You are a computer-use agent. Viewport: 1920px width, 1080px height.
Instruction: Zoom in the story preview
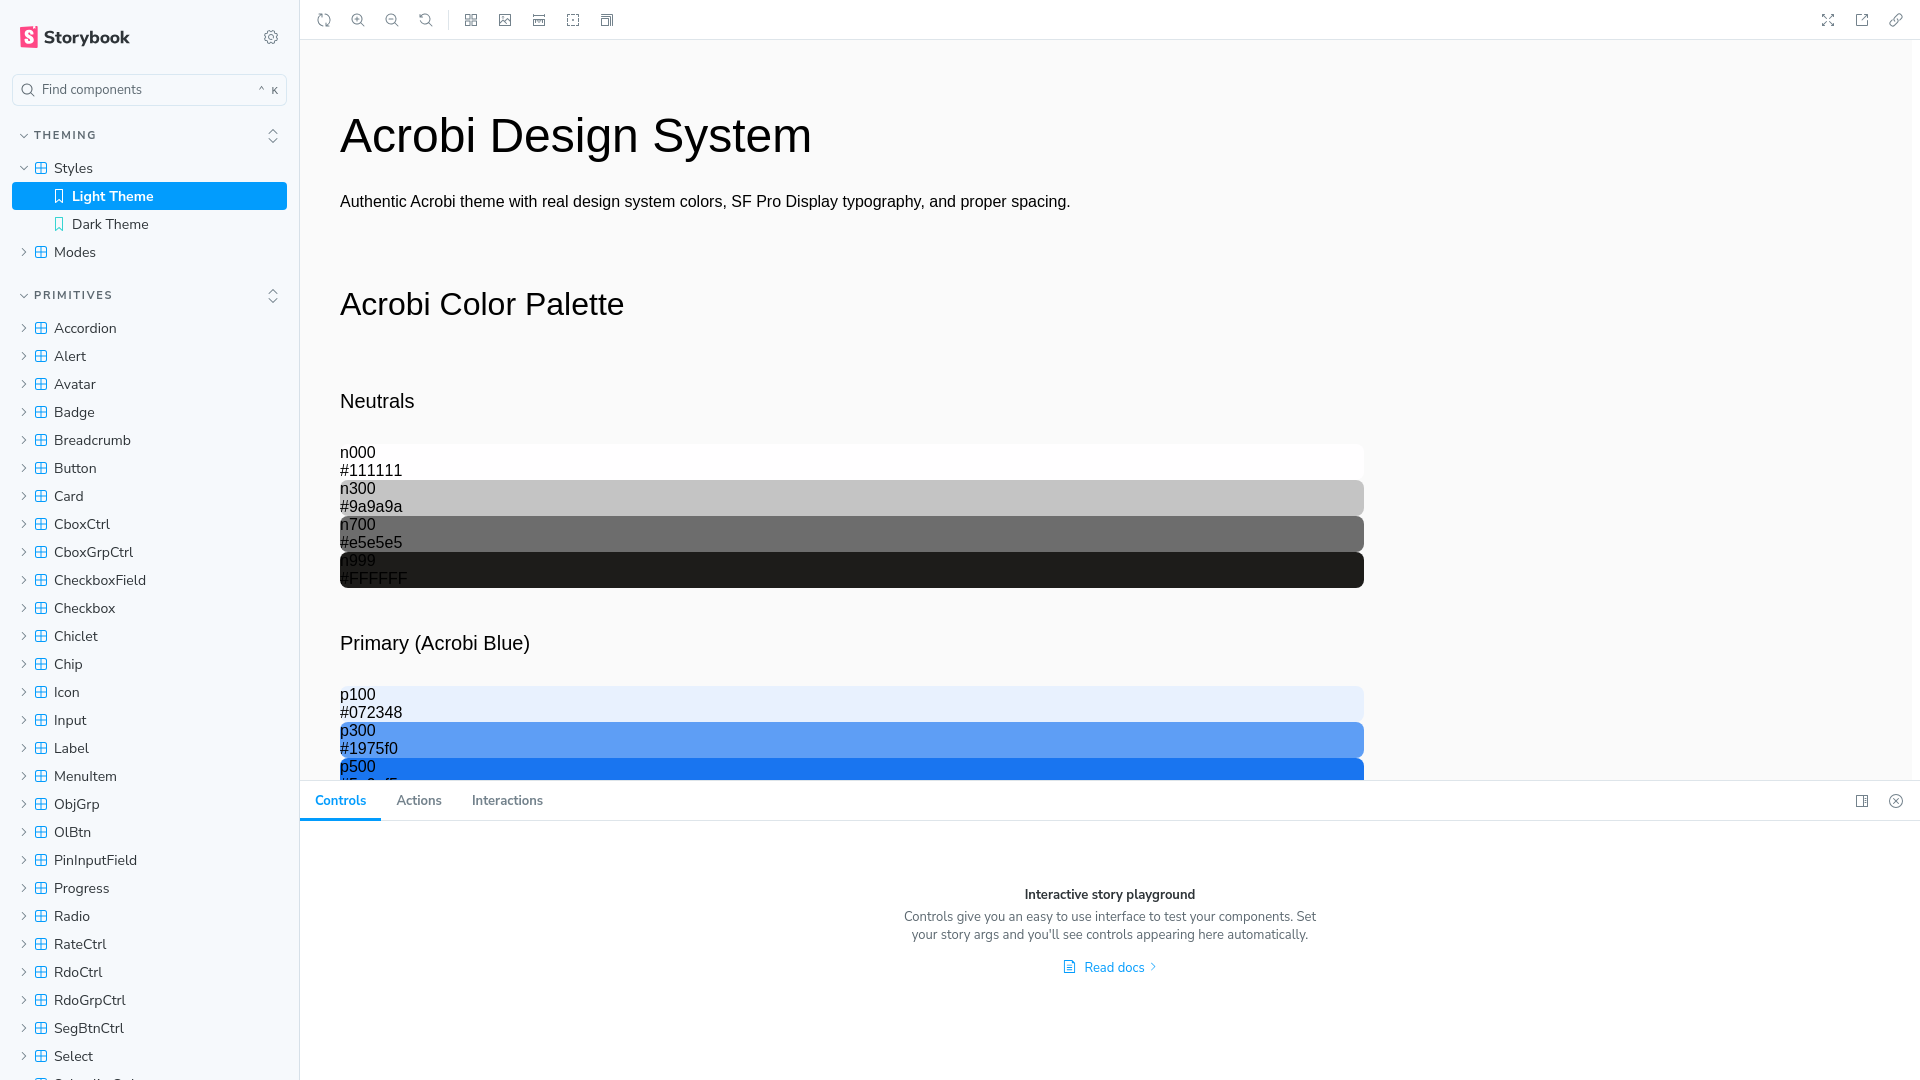click(x=358, y=20)
